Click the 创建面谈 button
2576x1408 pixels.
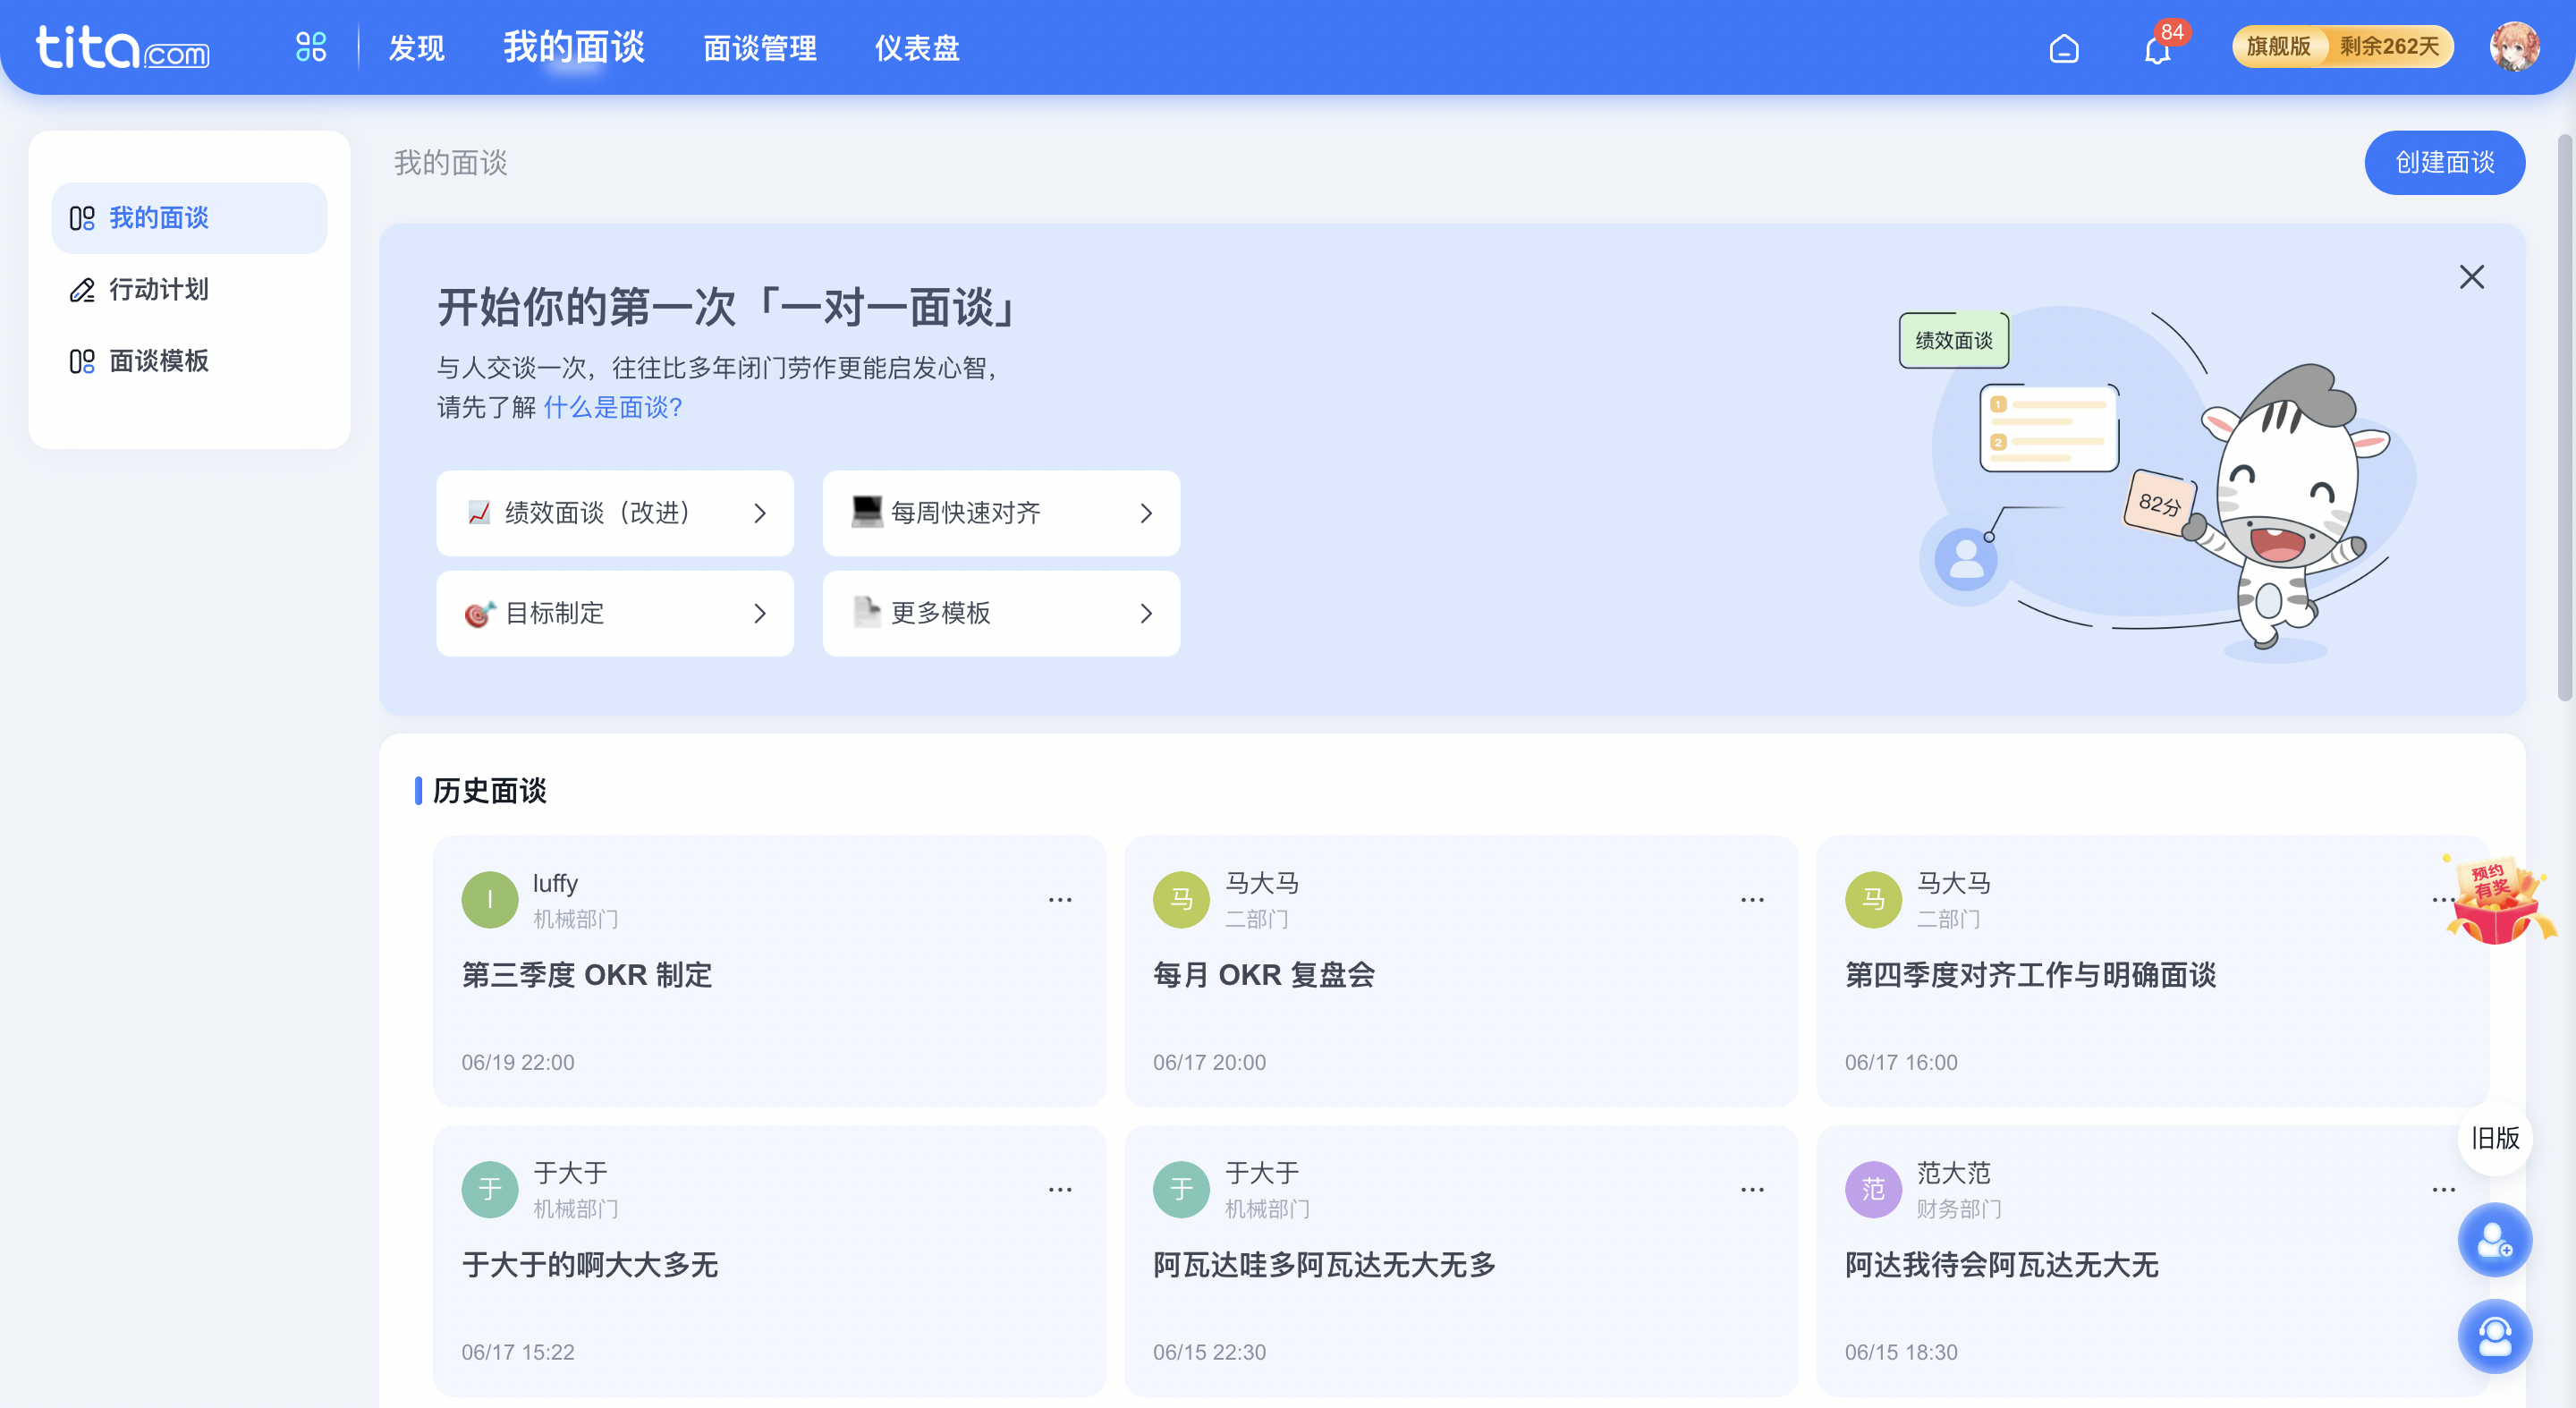click(x=2444, y=162)
